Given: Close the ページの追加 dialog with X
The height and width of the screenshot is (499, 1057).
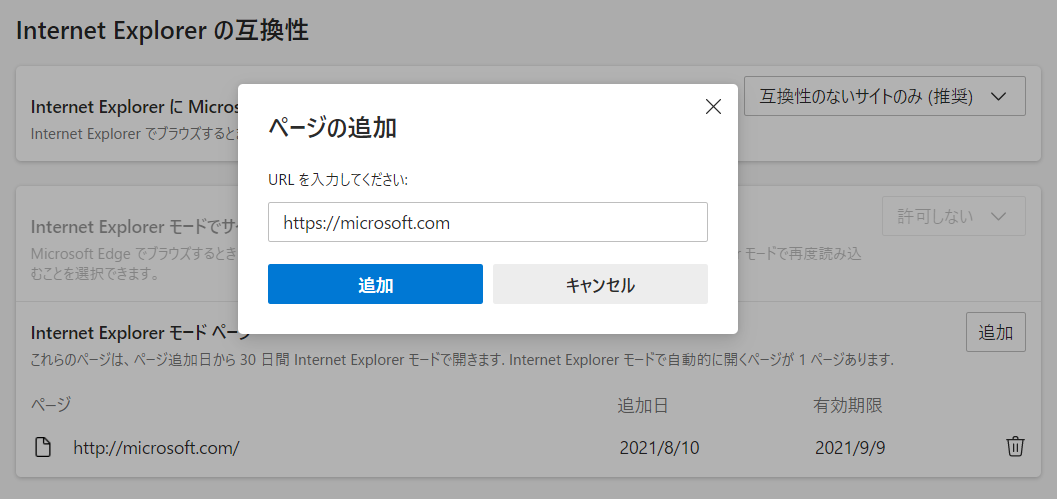Looking at the screenshot, I should tap(713, 107).
